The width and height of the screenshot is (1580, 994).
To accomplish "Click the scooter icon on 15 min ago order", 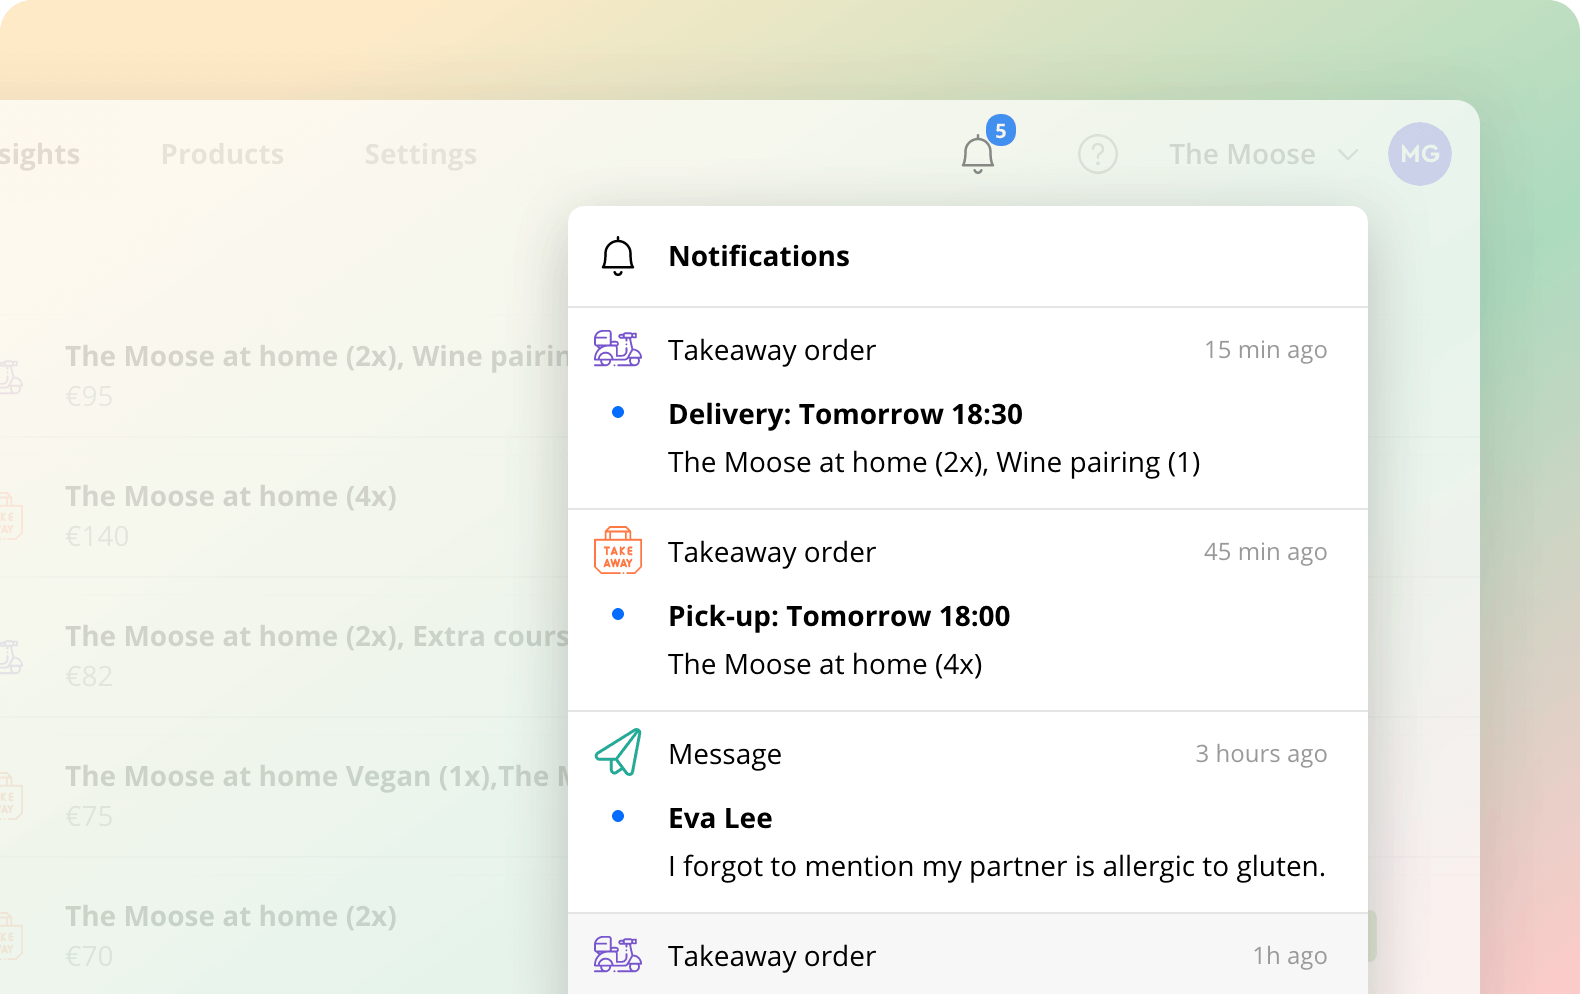I will pyautogui.click(x=617, y=349).
